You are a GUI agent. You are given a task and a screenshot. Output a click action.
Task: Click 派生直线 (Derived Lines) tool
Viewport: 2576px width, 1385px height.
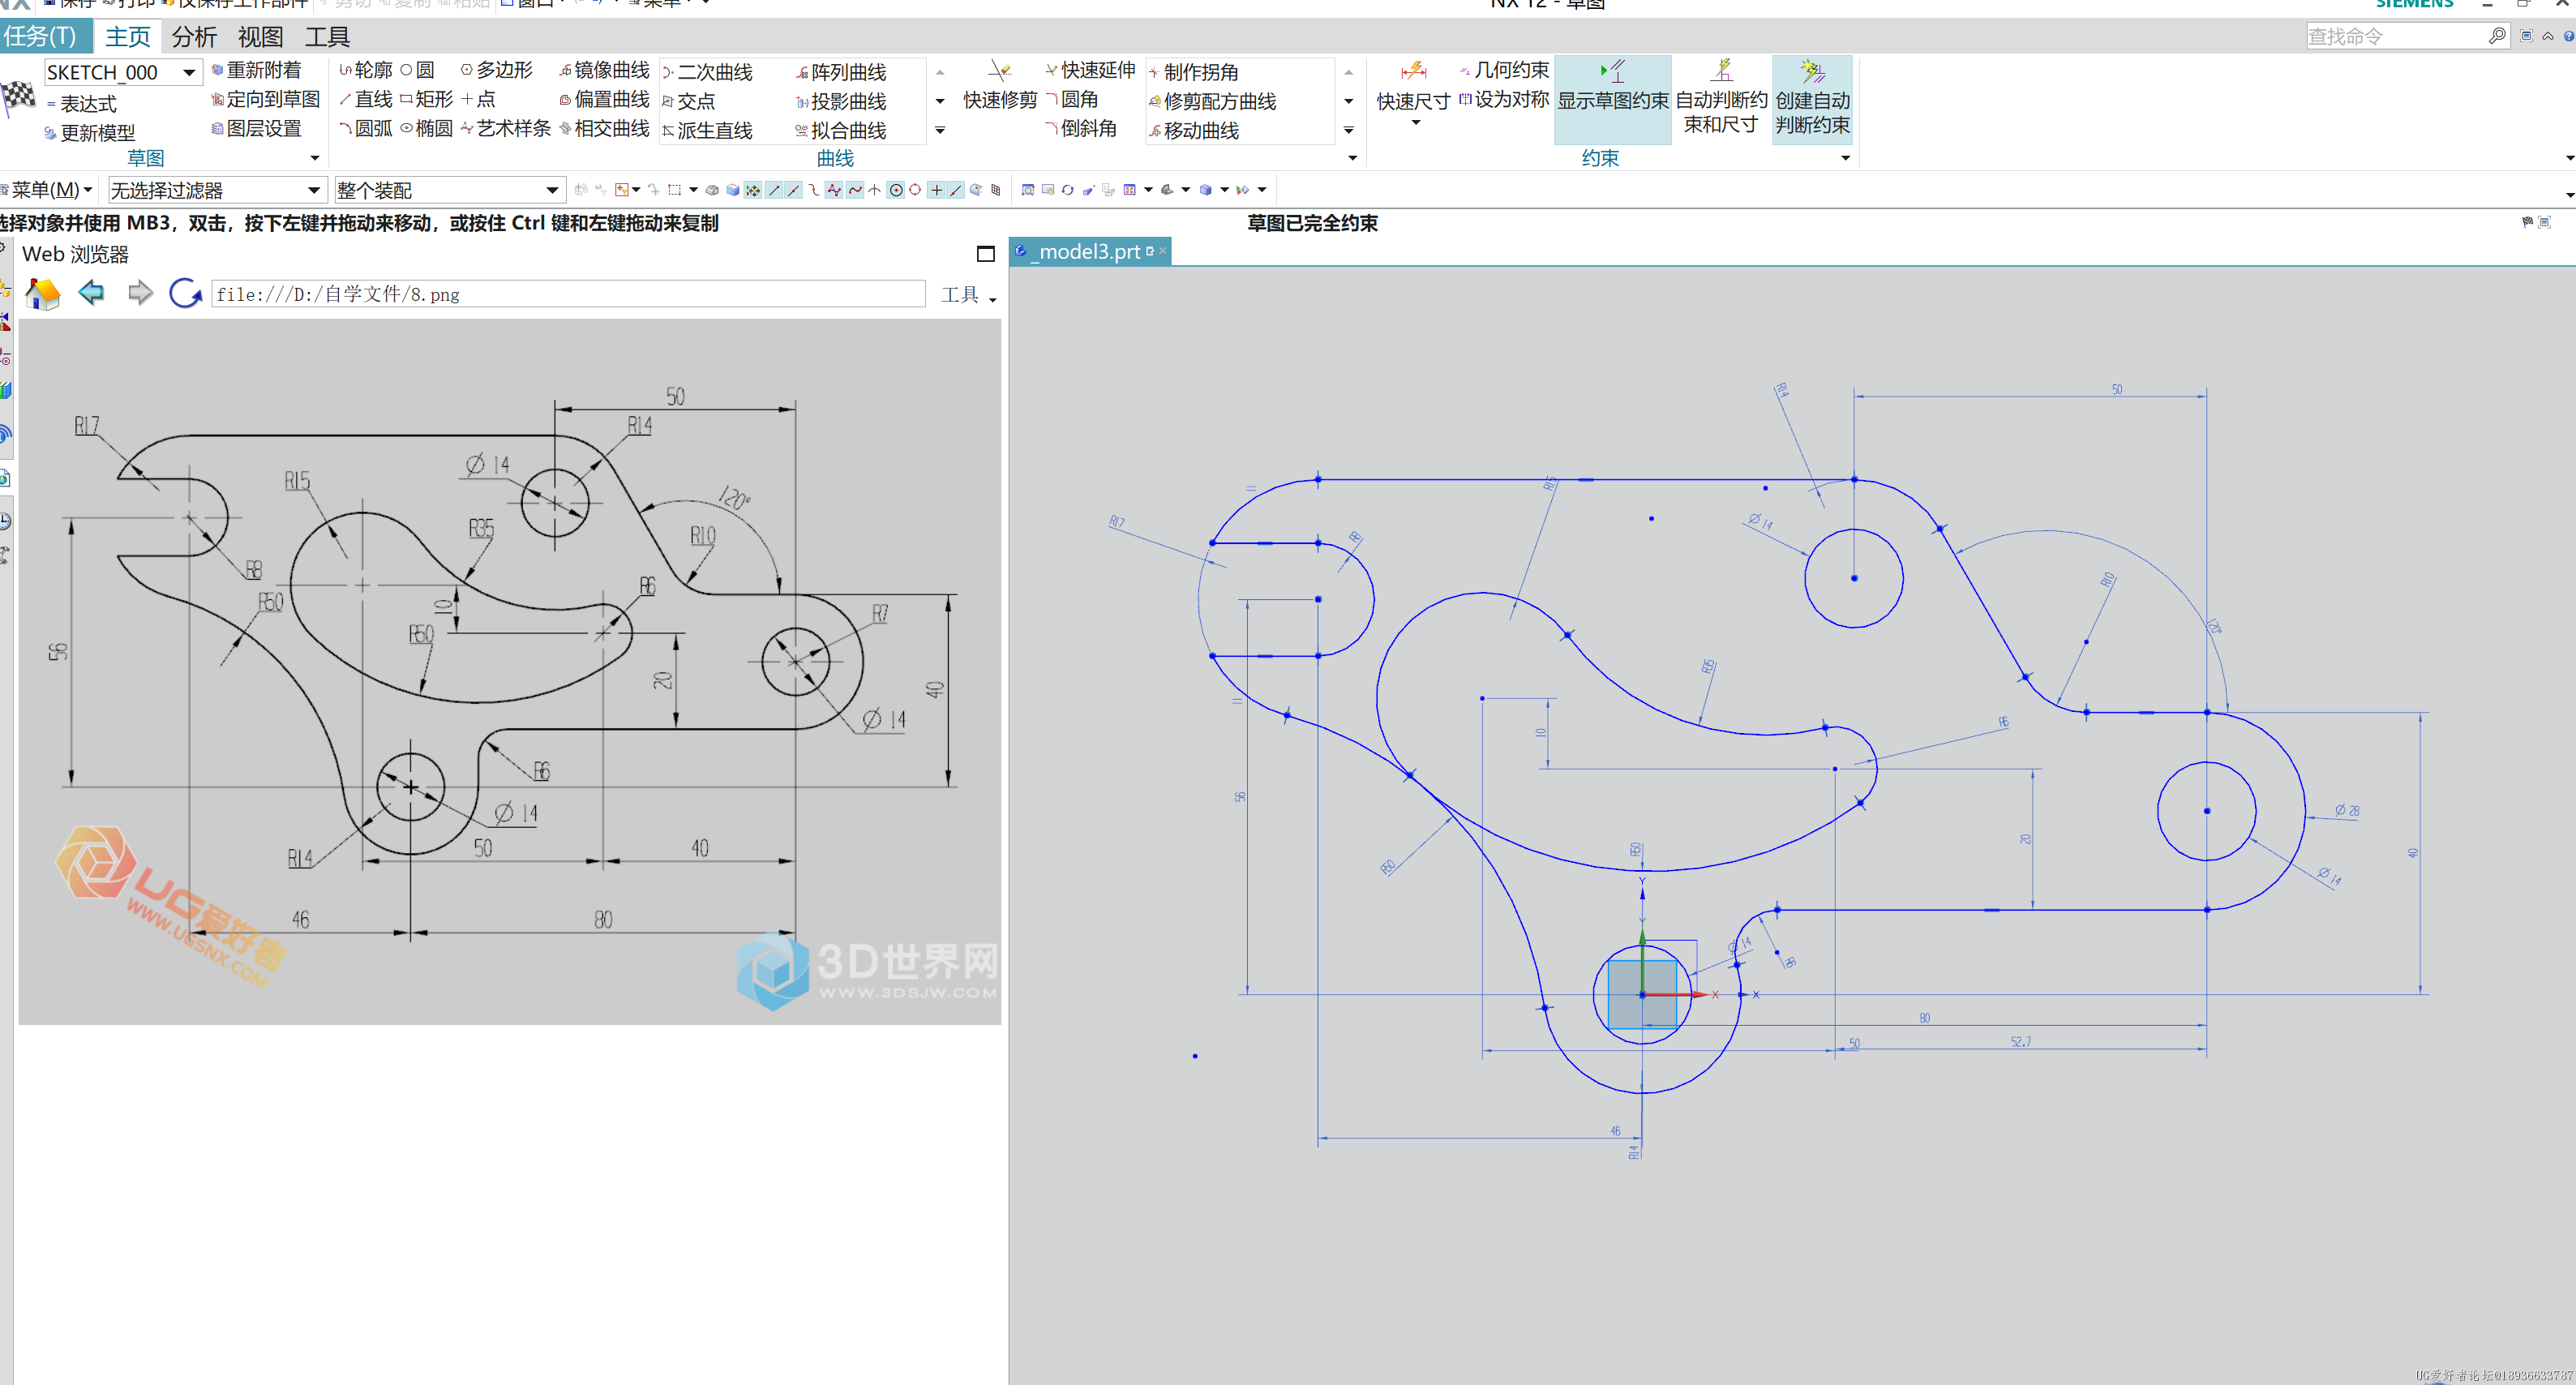(707, 130)
